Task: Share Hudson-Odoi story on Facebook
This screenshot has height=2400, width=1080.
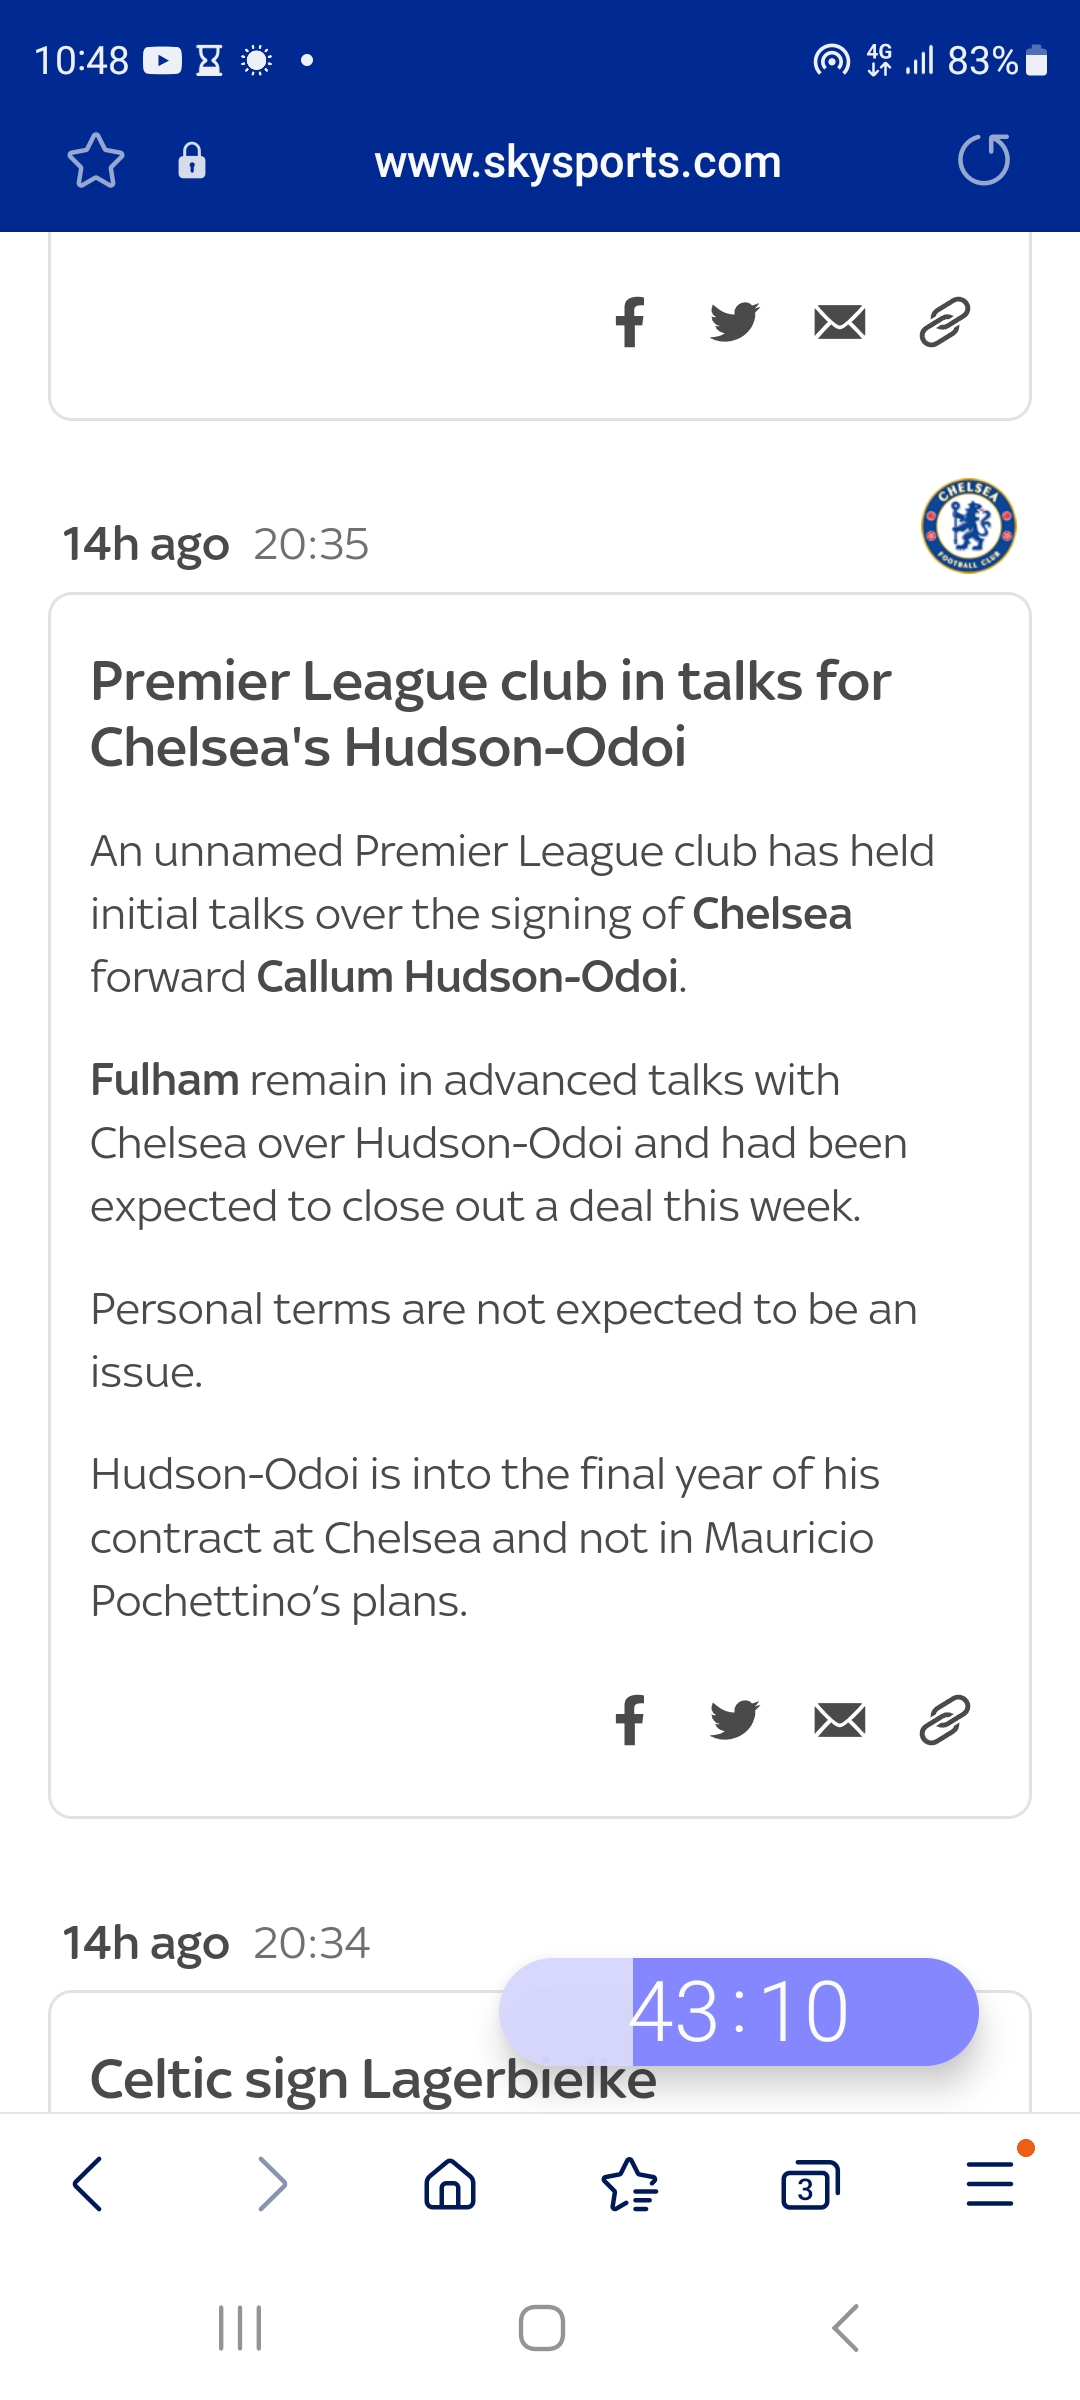Action: tap(630, 1720)
